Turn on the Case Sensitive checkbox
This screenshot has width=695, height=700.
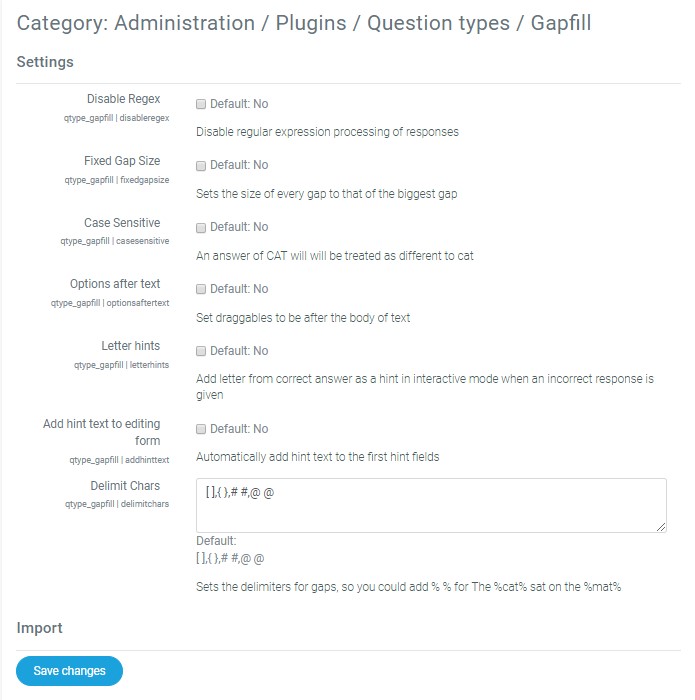201,228
